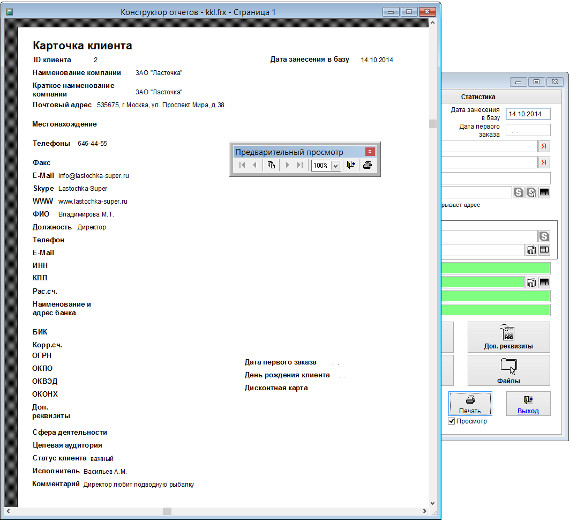Open the Файлы folder button

(x=509, y=370)
